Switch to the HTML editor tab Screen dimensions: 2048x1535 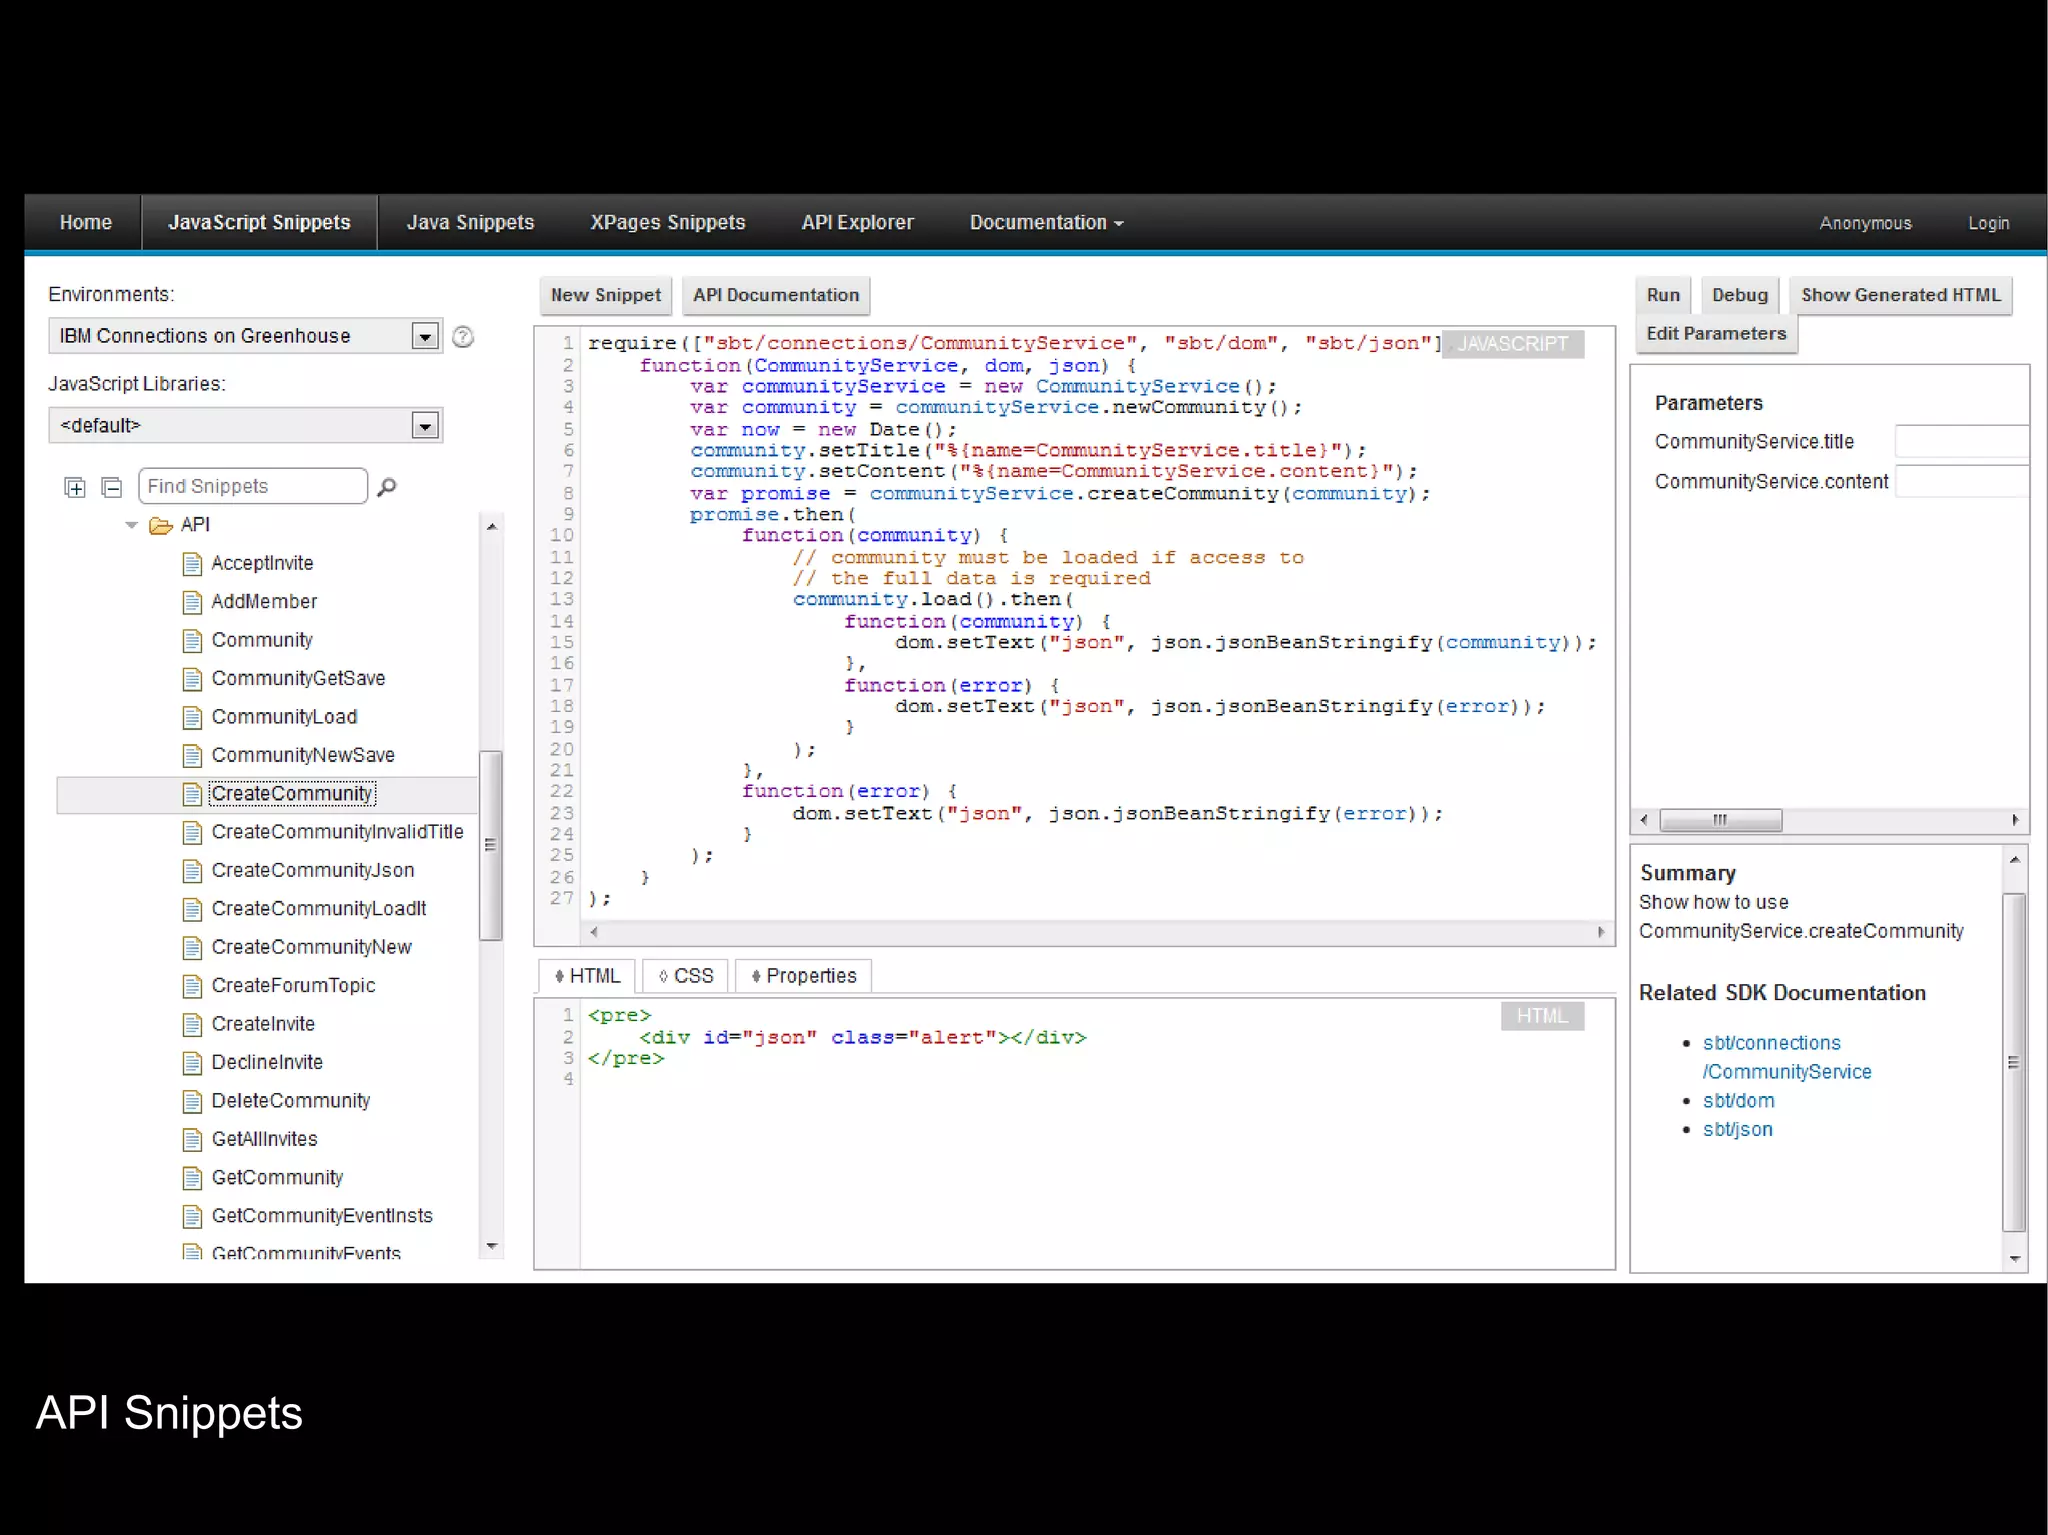[587, 976]
